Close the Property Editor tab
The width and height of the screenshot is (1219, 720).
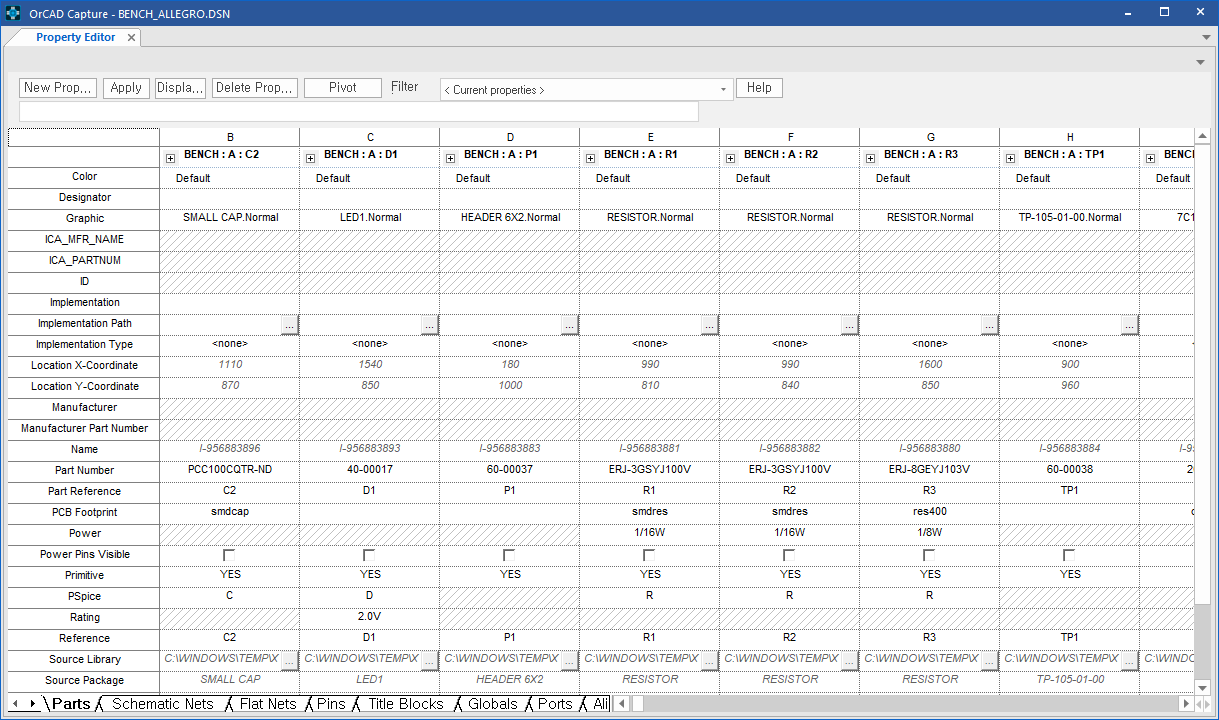click(x=132, y=38)
